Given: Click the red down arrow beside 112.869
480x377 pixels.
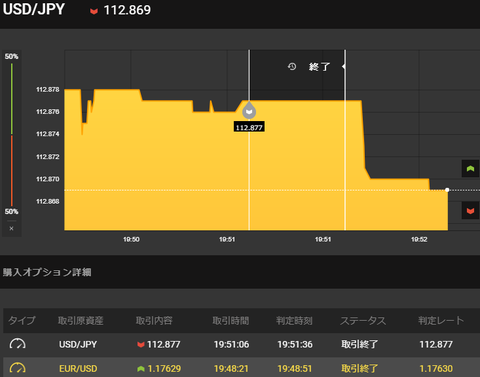Looking at the screenshot, I should click(x=94, y=11).
